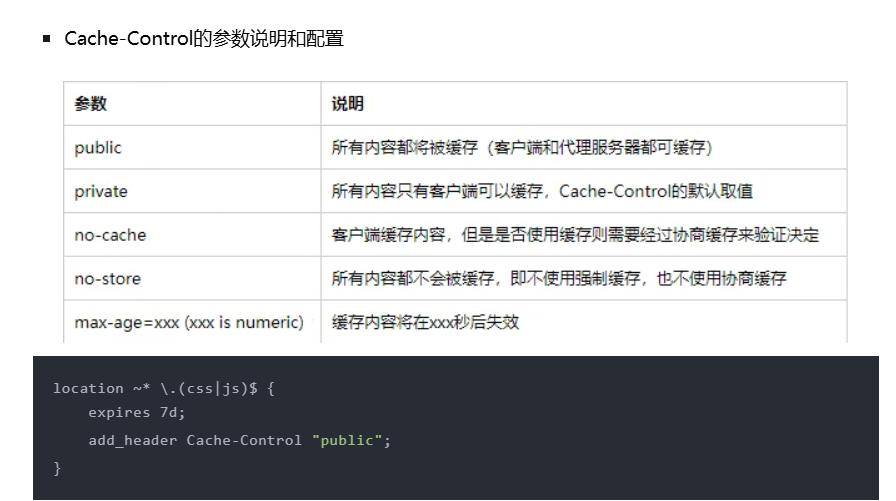896x501 pixels.
Task: Click the no-cache negotiation cache description
Action: [x=575, y=235]
